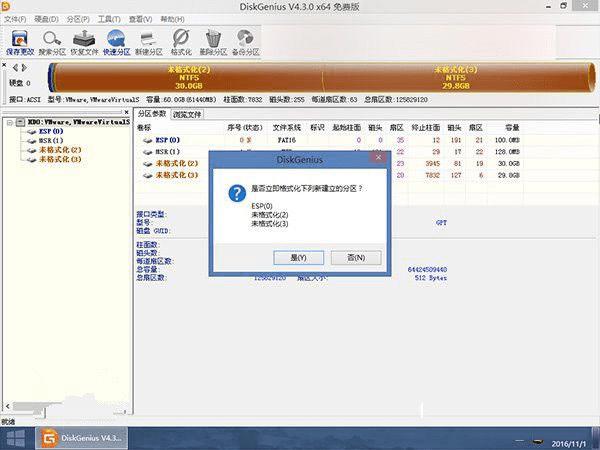Select 未格式化(2) in the disk tree

(60, 150)
